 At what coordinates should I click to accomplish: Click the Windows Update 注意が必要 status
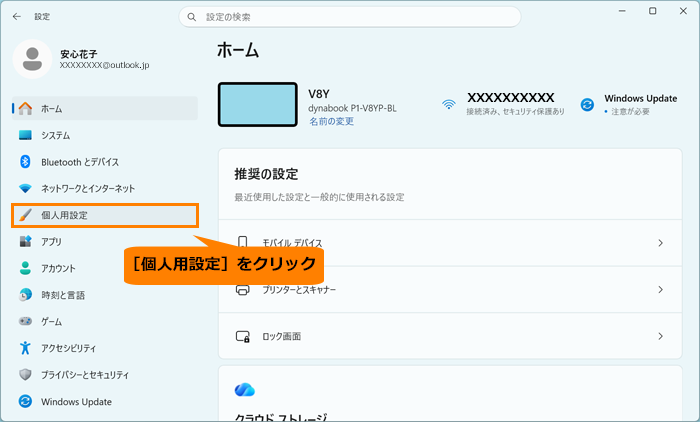(630, 112)
